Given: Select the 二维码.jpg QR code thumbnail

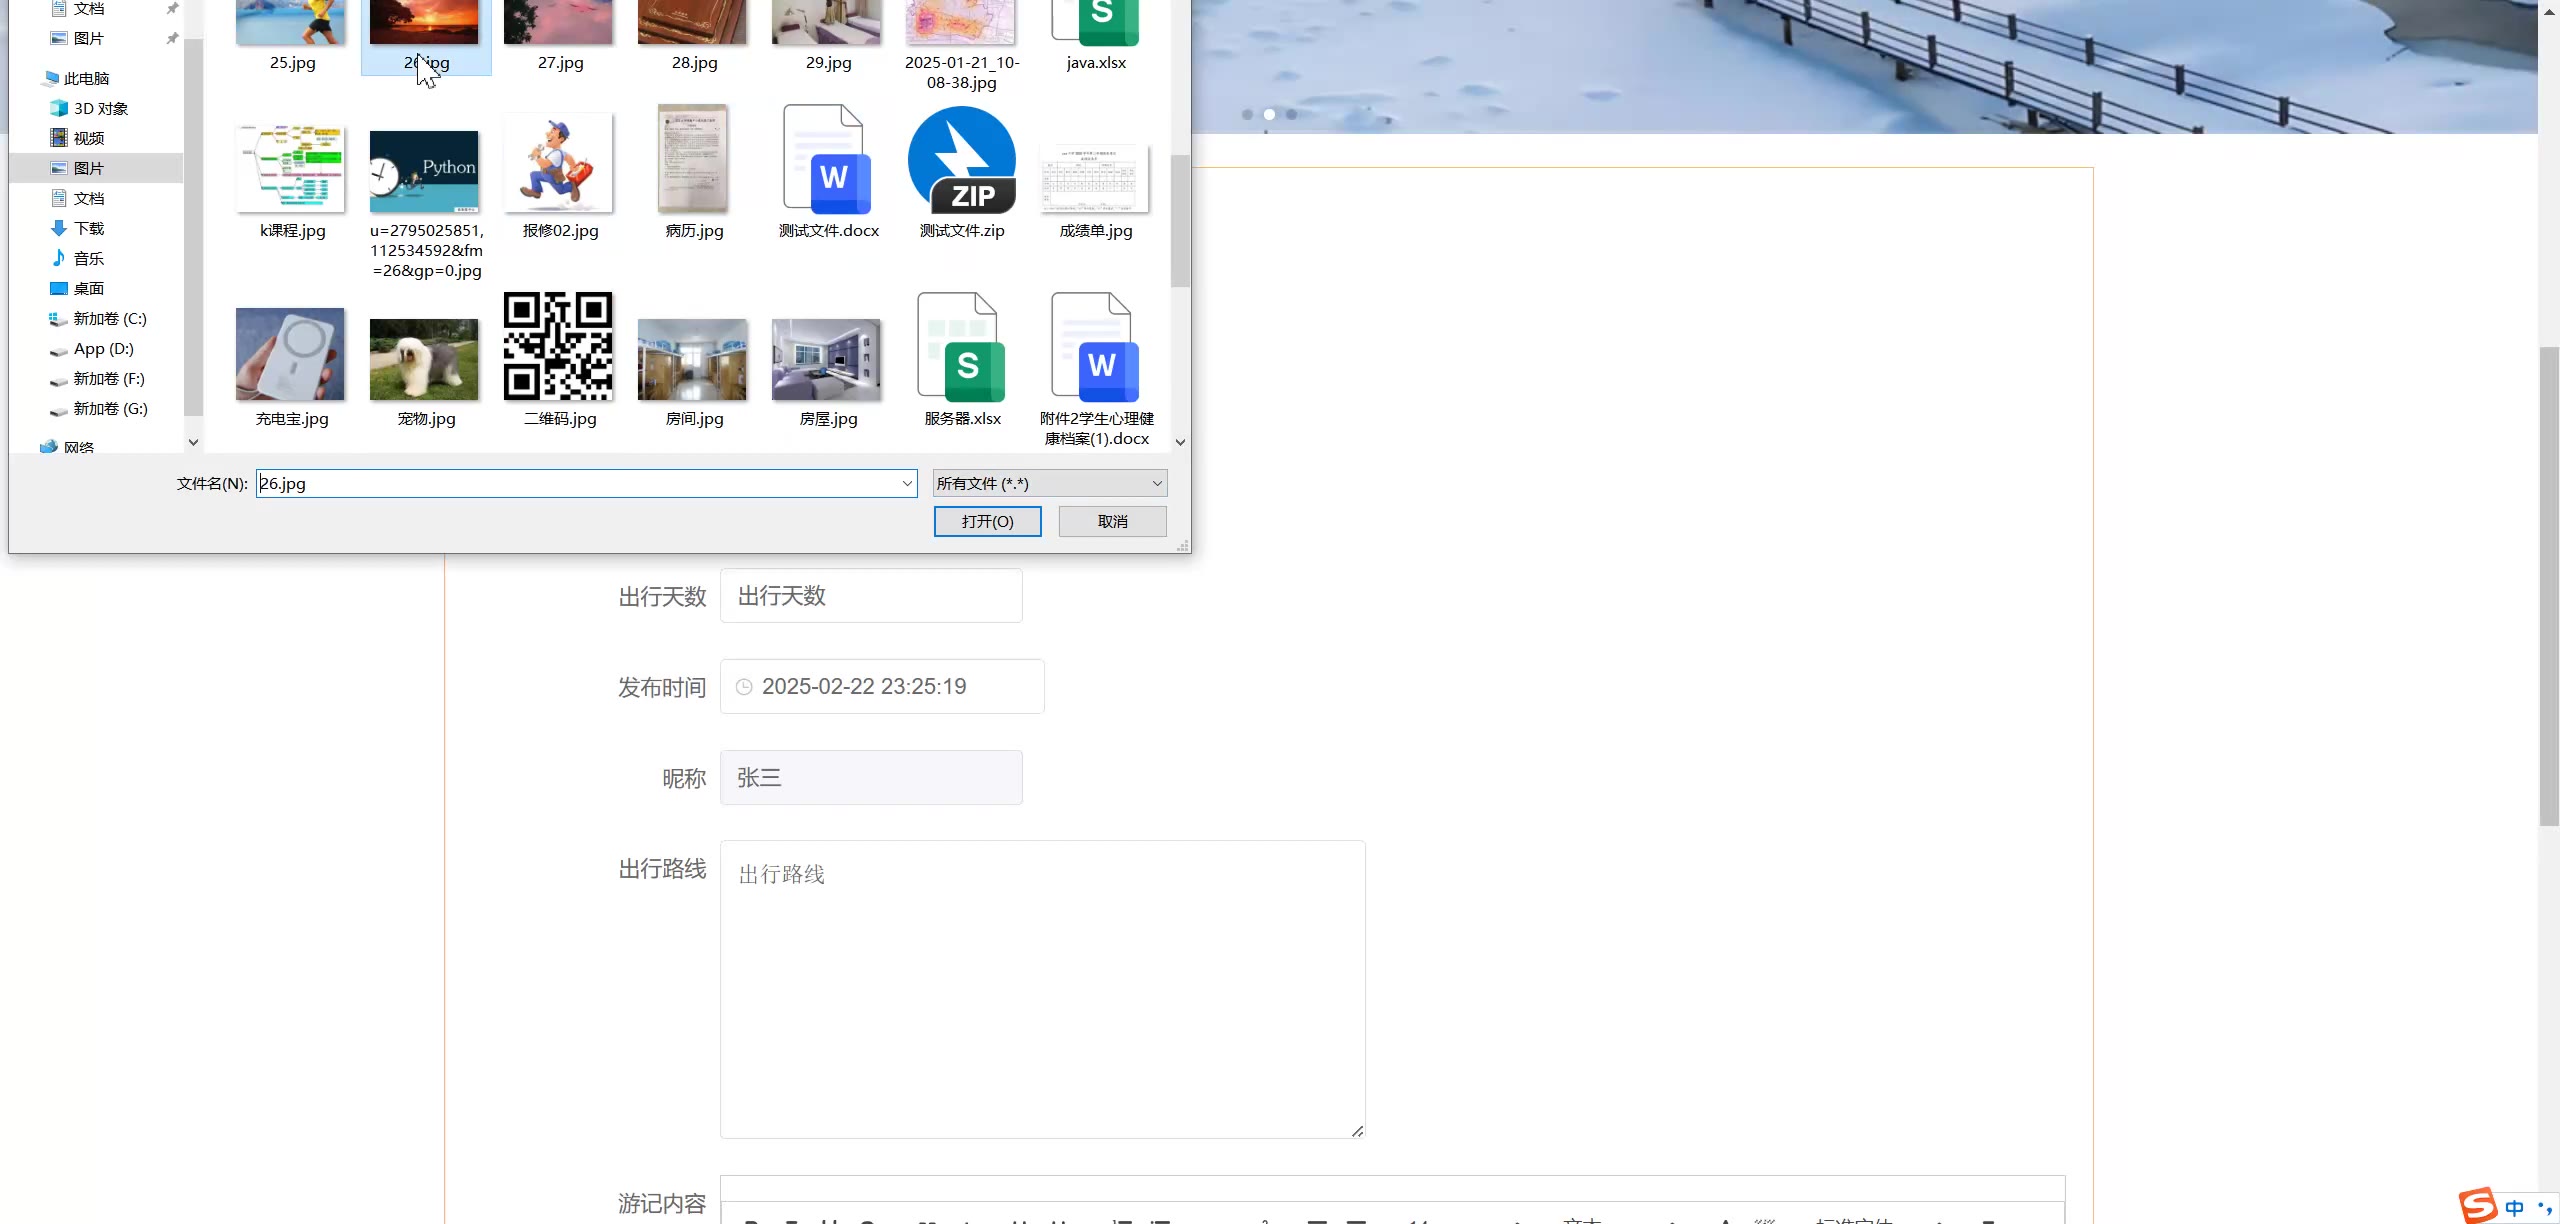Looking at the screenshot, I should tap(558, 346).
